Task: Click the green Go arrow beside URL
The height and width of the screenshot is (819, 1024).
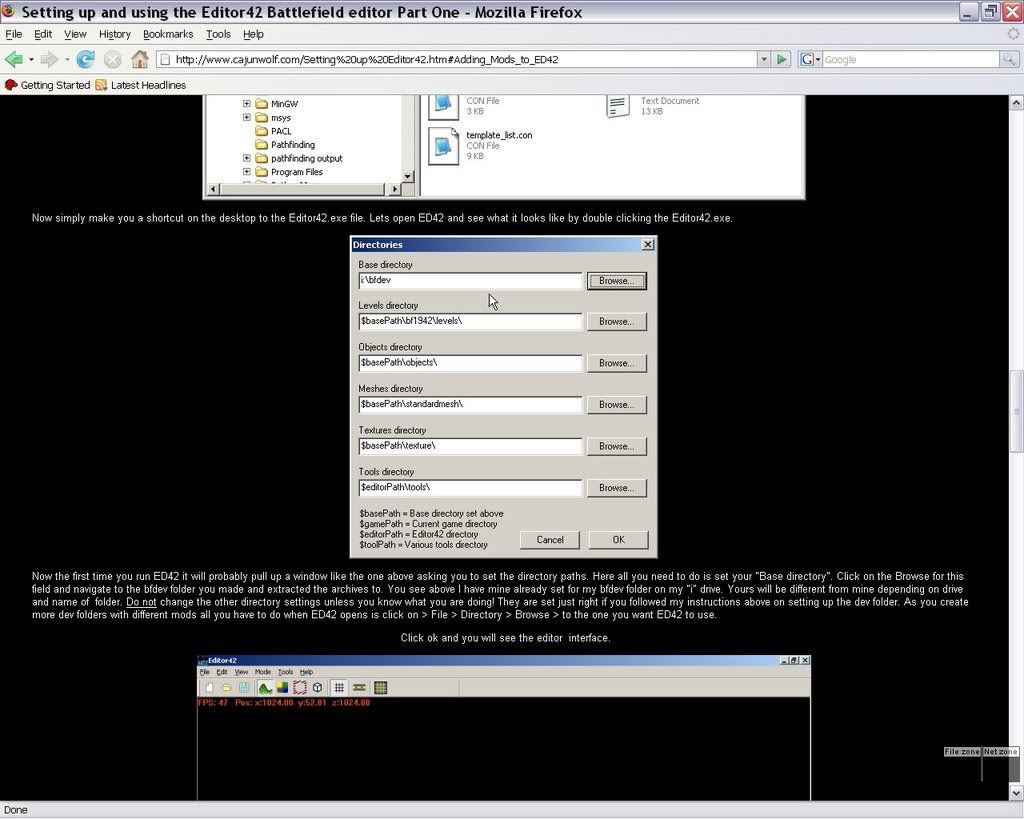Action: tap(782, 59)
